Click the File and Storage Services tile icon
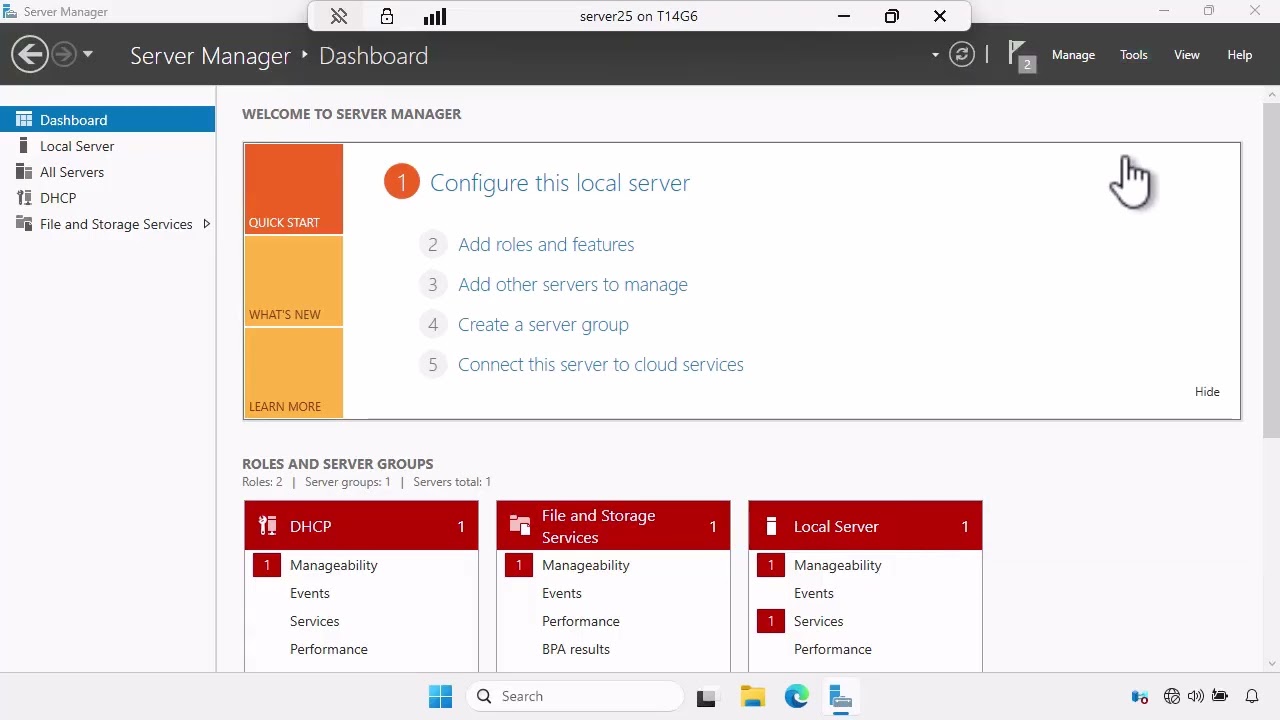The height and width of the screenshot is (720, 1280). [x=519, y=526]
